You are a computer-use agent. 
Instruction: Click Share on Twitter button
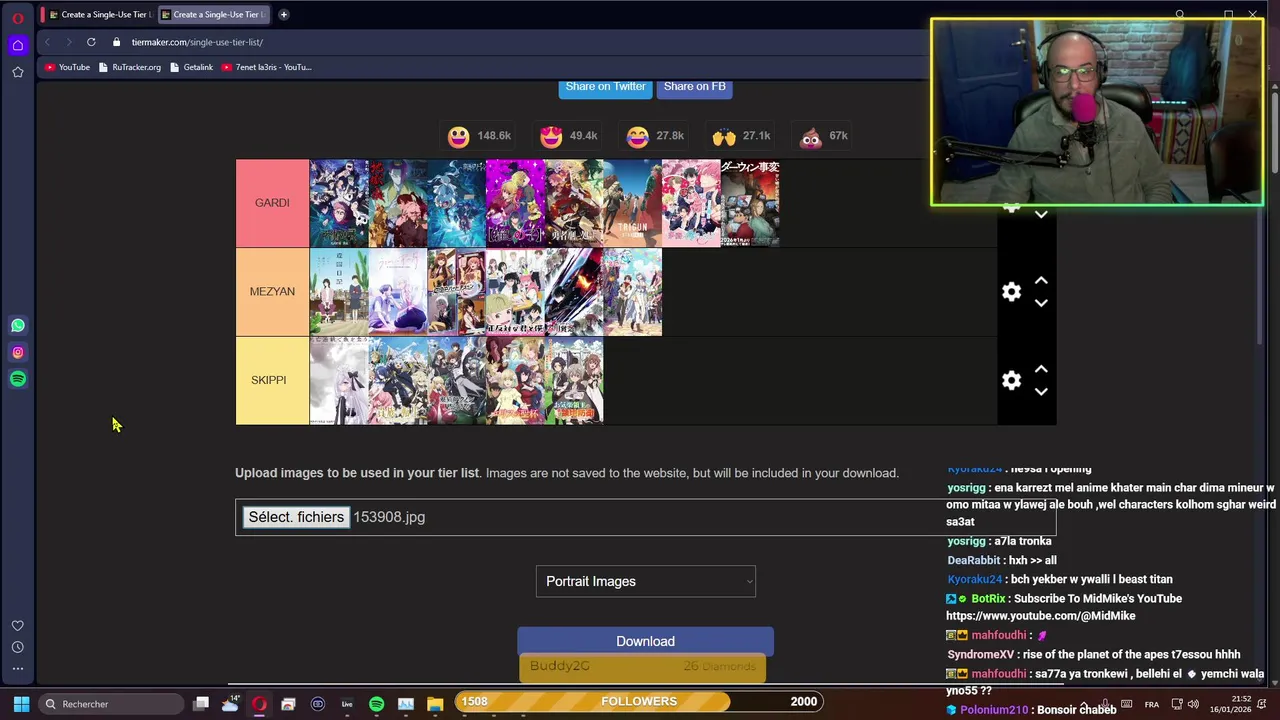(x=606, y=87)
